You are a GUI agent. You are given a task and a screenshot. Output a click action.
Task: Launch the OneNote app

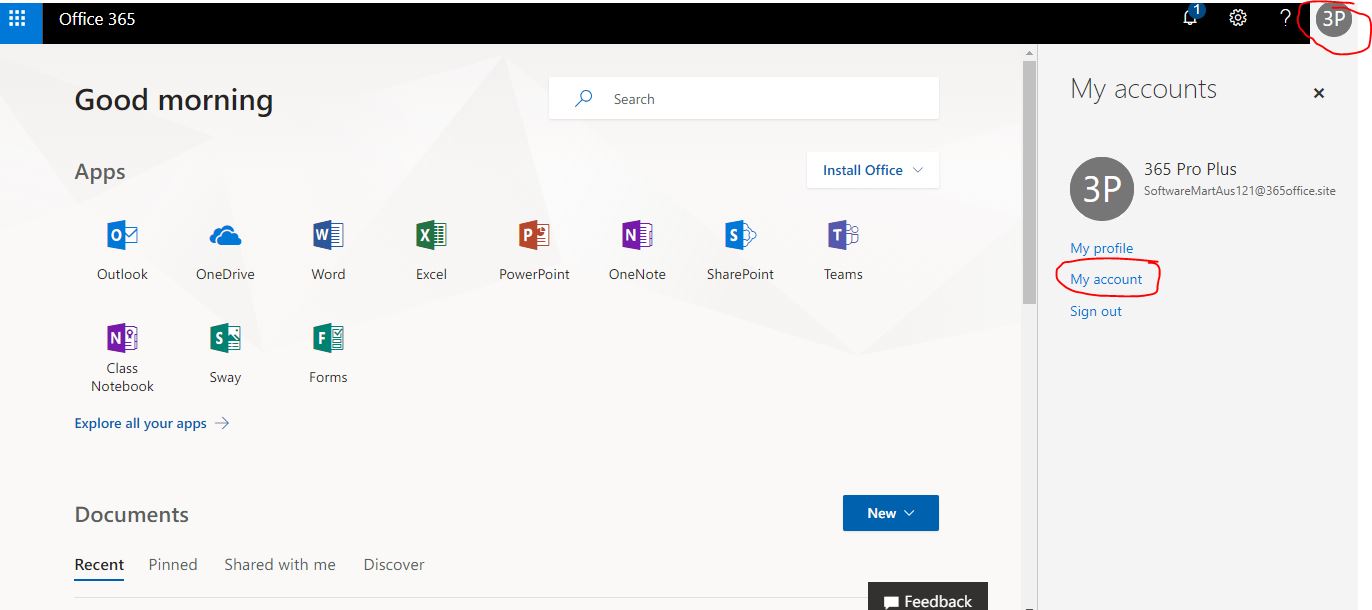pos(637,250)
